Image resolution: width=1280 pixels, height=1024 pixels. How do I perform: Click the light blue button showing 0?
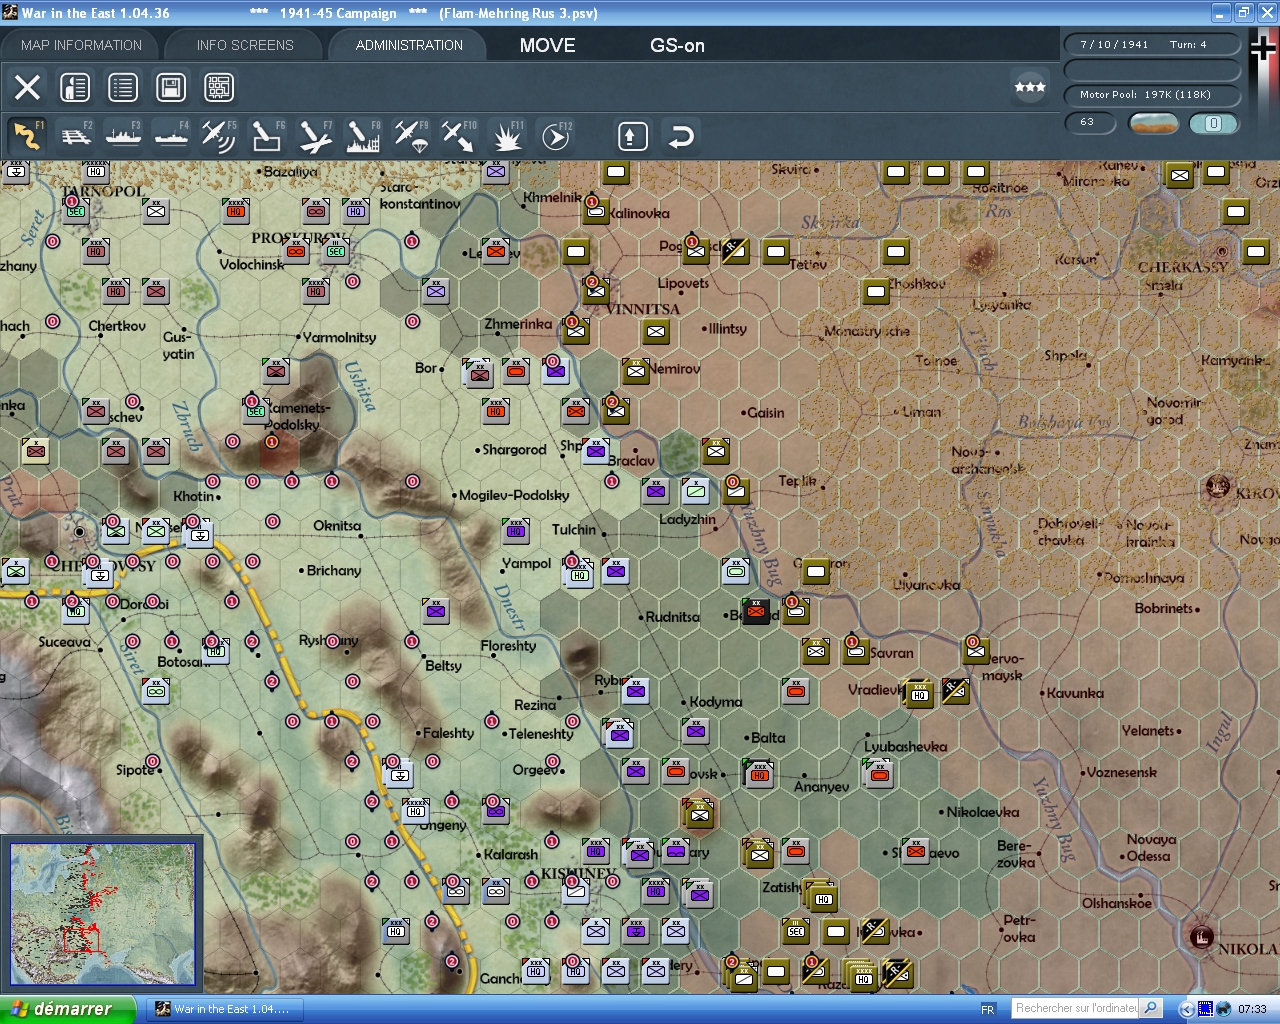1213,123
